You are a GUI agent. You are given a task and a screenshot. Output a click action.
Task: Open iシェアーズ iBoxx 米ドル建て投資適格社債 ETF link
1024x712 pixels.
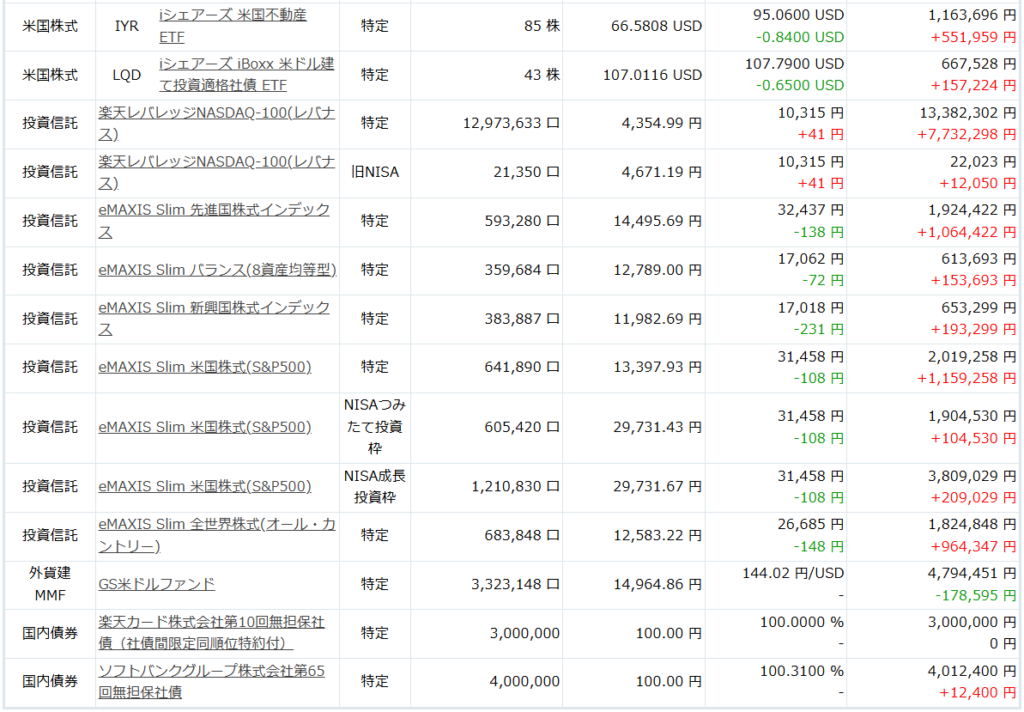[x=246, y=74]
